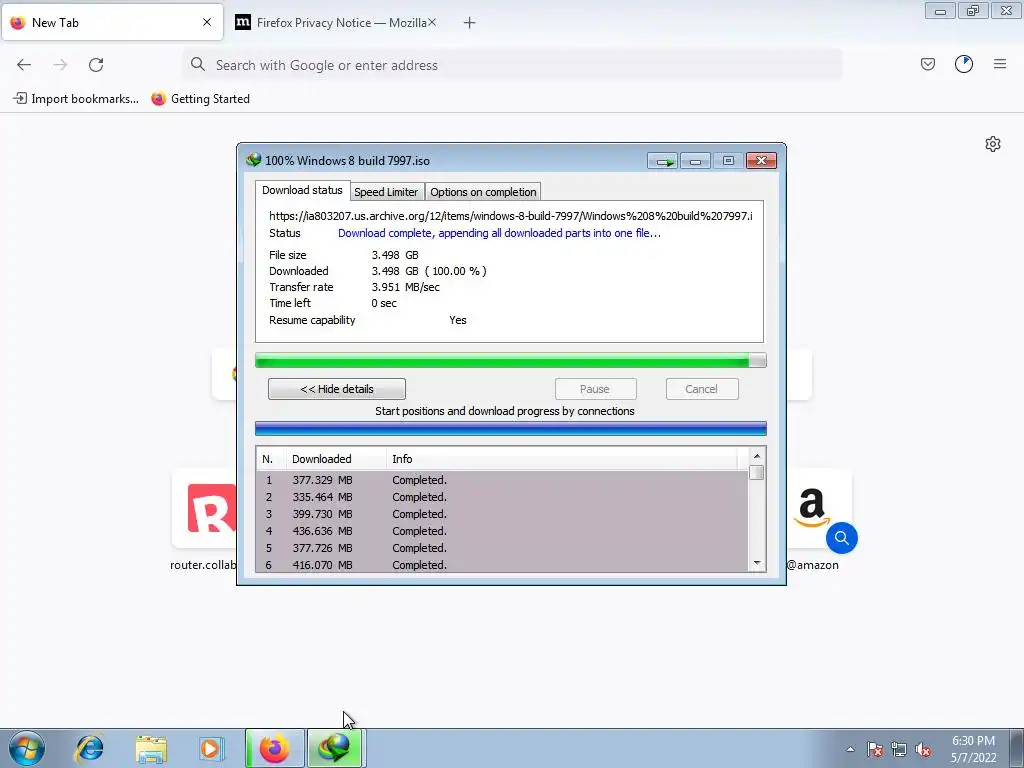Click the muted volume tray icon
Screen dimensions: 1024x768
coord(923,749)
